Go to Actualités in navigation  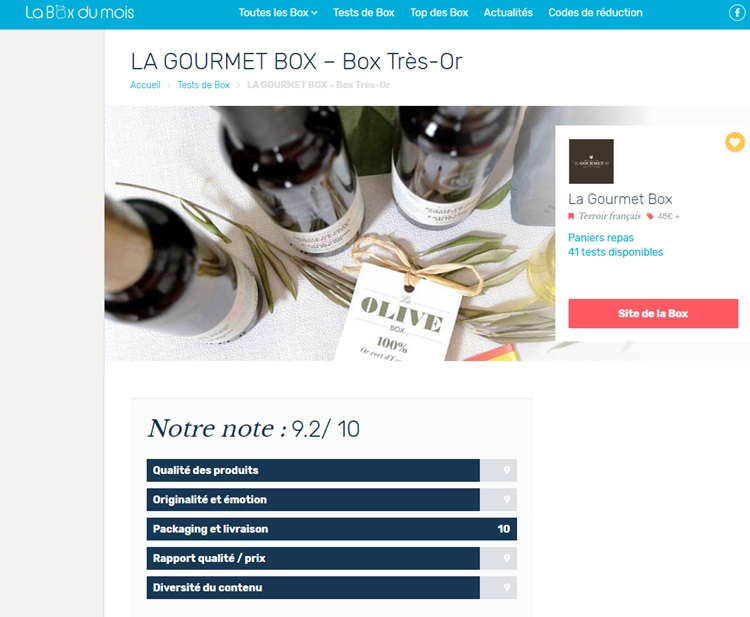point(508,13)
